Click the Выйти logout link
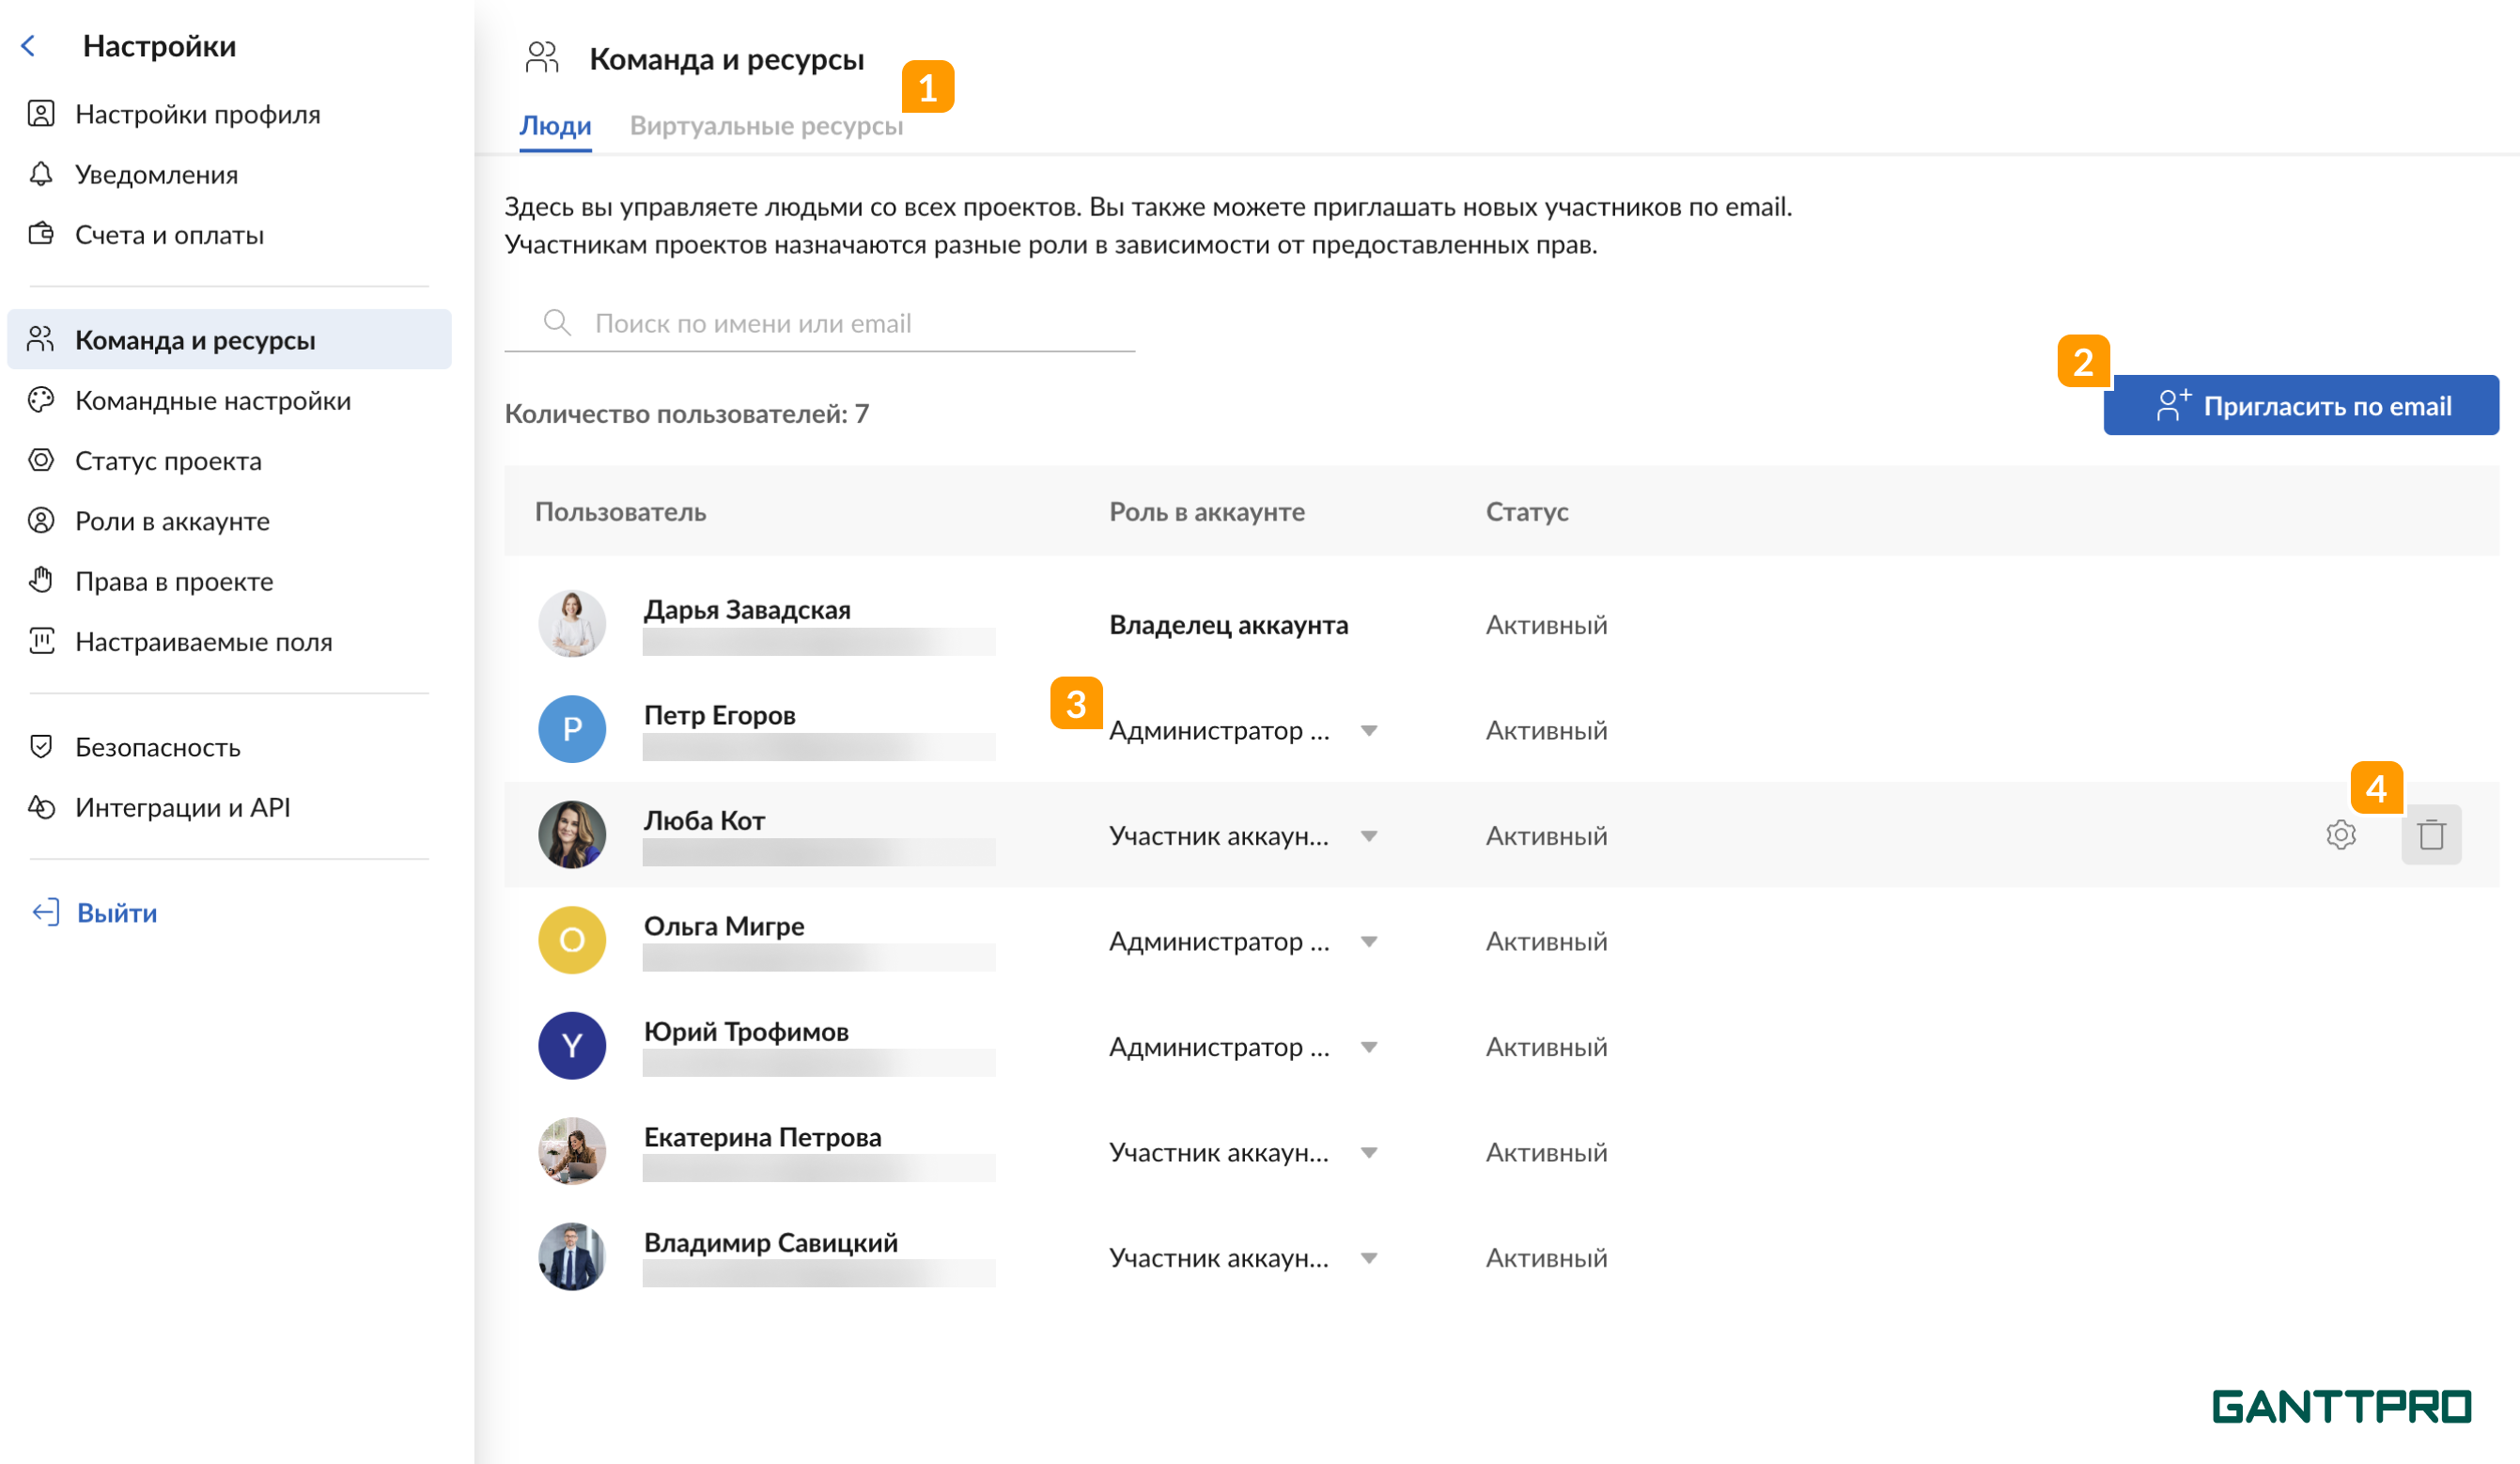 point(116,912)
